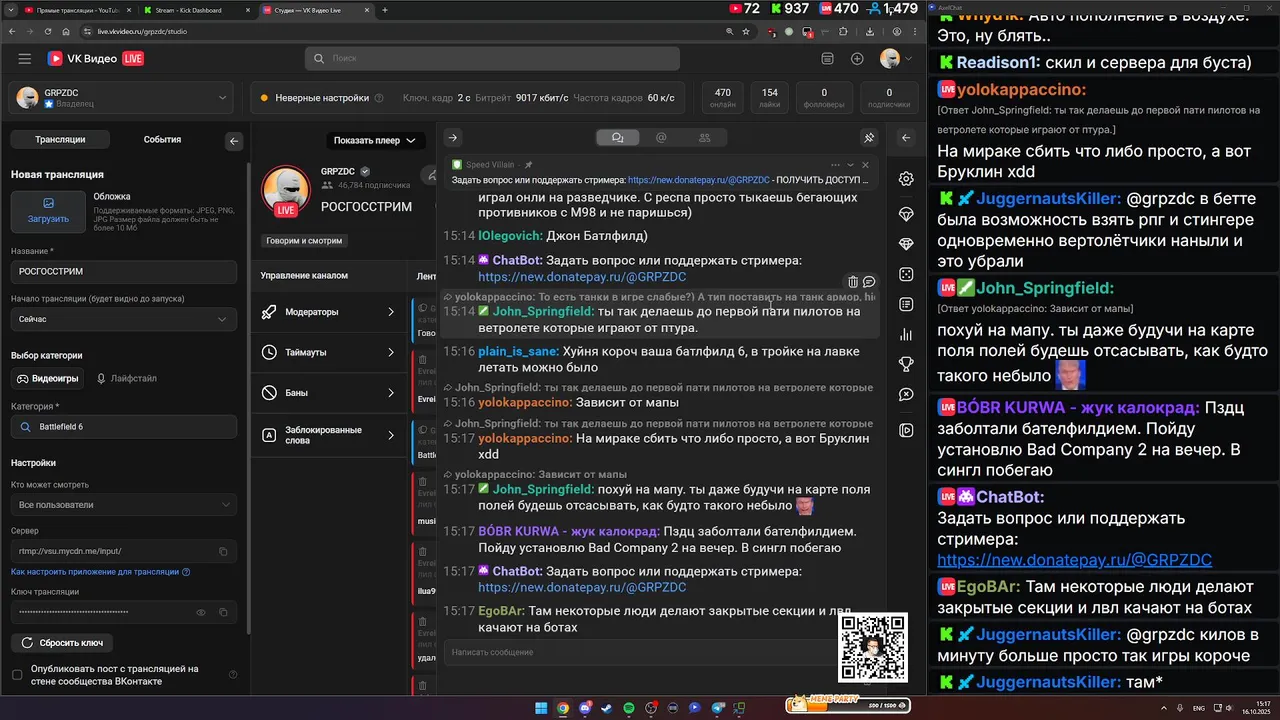1280x720 pixels.
Task: Delete John_Springfield's message with trash icon
Action: (853, 282)
